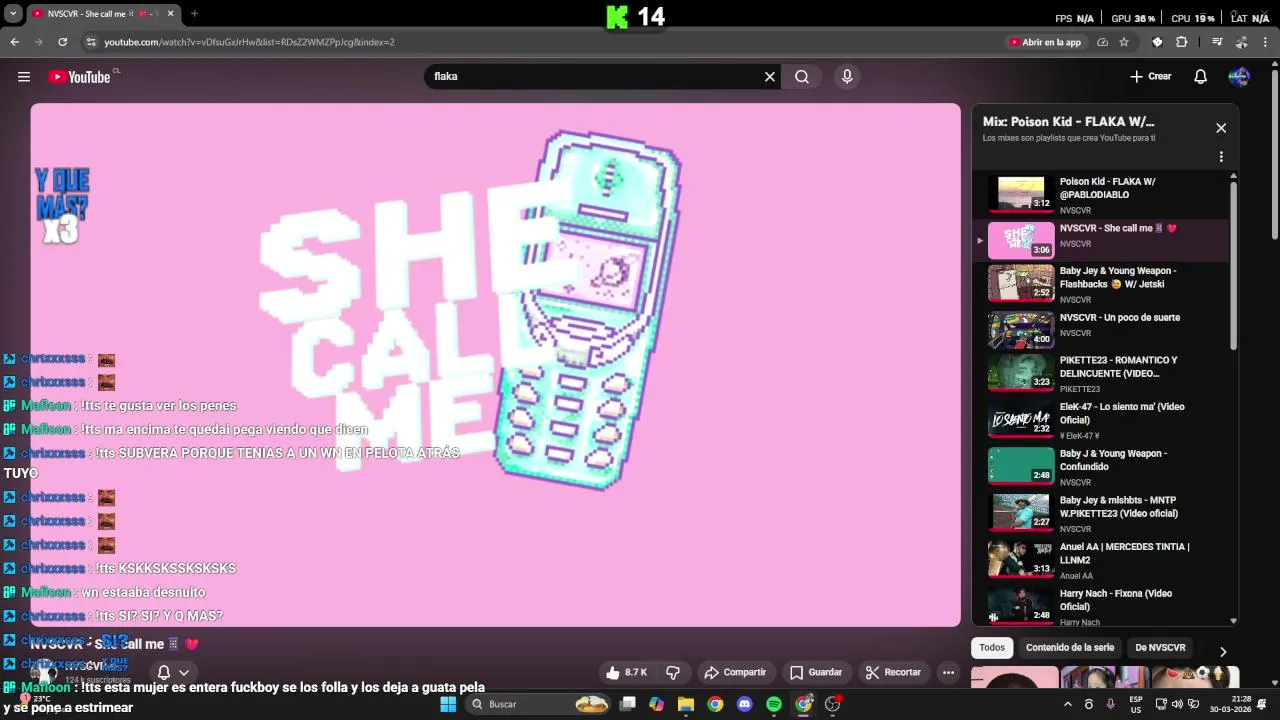This screenshot has height=720, width=1280.
Task: Select the 'NVSCVR - She call me' browser tab
Action: [x=103, y=14]
